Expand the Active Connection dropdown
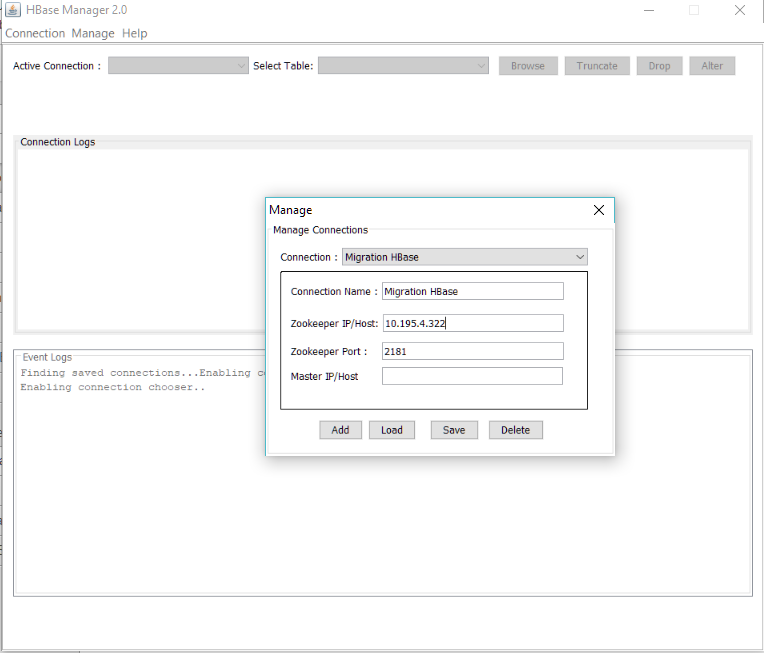764x653 pixels. pyautogui.click(x=178, y=66)
